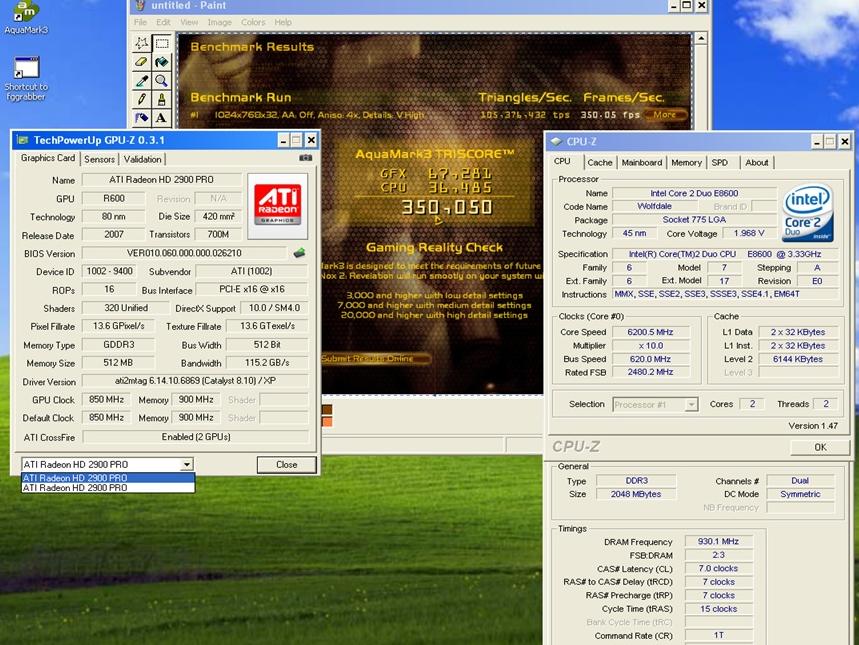The height and width of the screenshot is (645, 859).
Task: Click the Rated FSB value 2480.2 MHz
Action: (650, 372)
